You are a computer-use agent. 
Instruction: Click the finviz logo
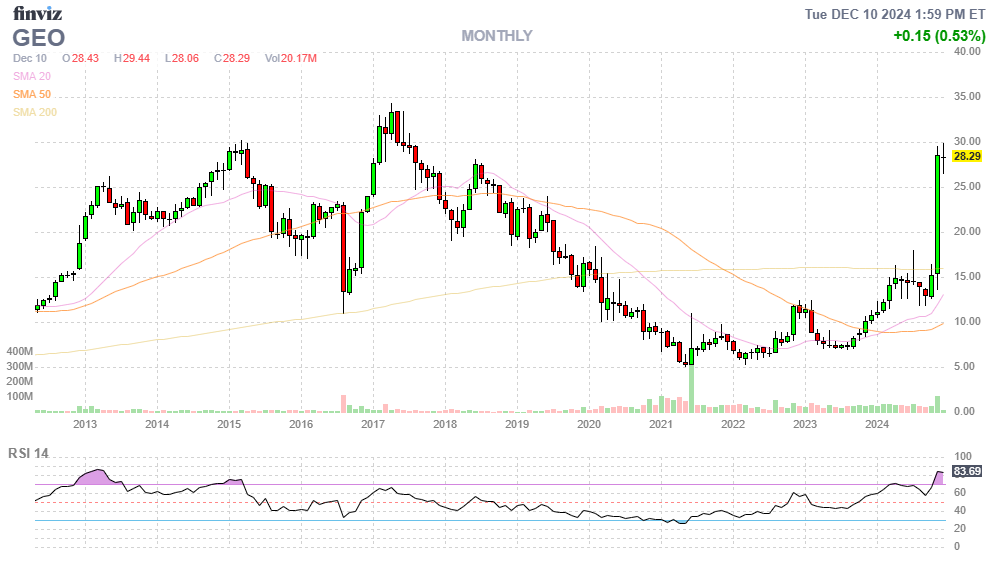coord(37,13)
